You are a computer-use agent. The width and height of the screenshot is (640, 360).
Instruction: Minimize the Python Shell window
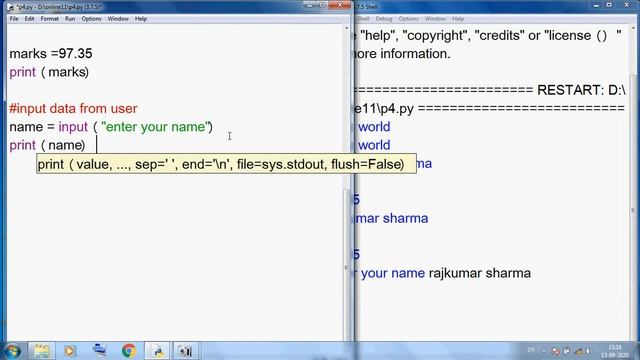coord(596,5)
